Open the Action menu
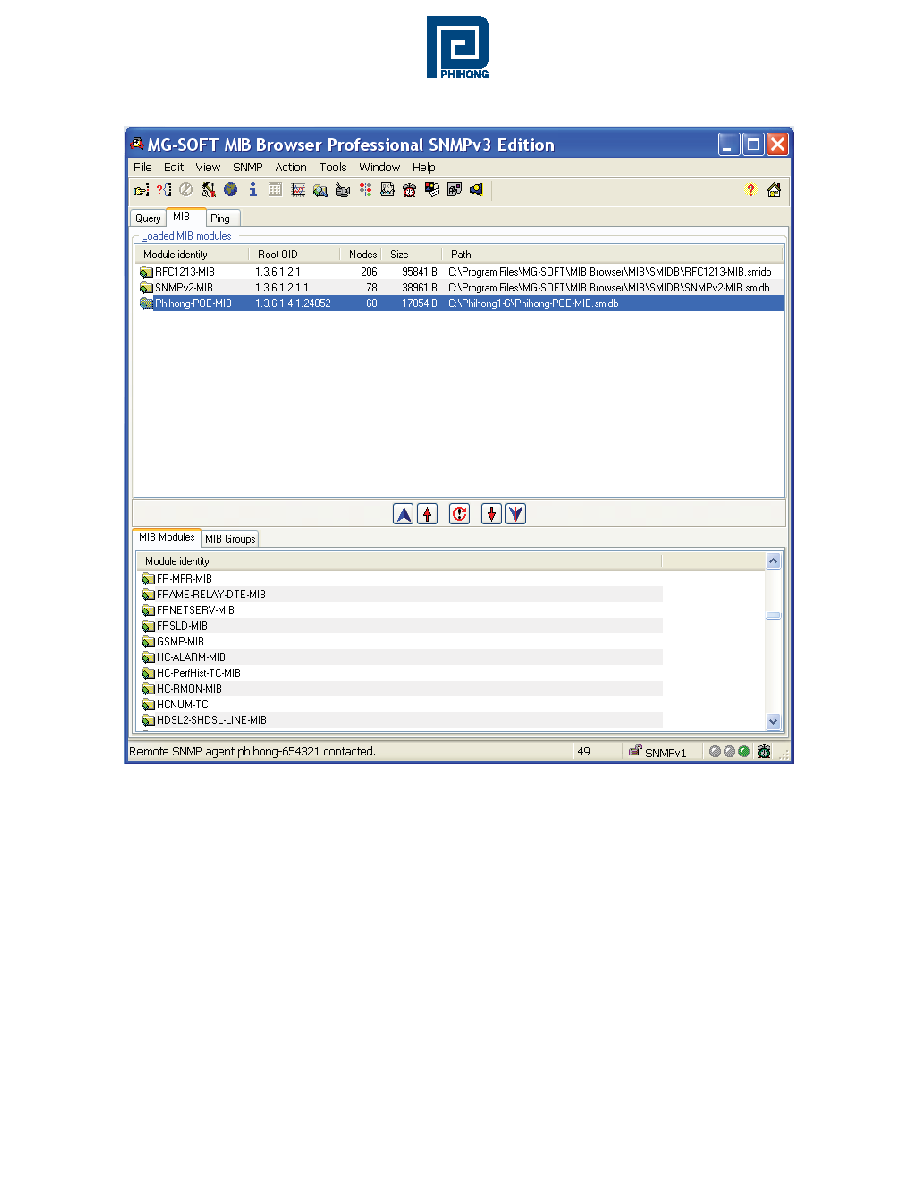The height and width of the screenshot is (1188, 918). (291, 167)
